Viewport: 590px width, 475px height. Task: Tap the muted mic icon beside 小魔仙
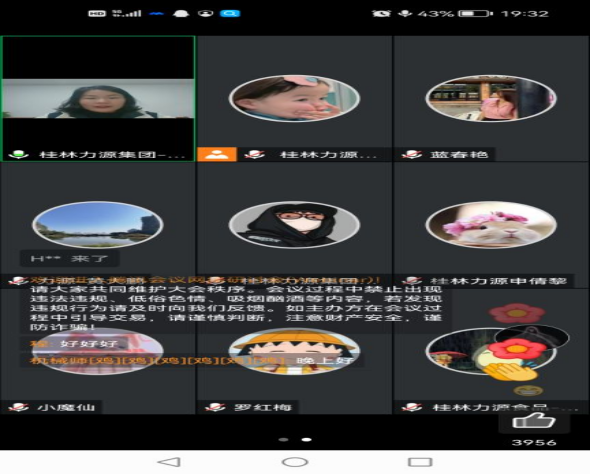click(x=18, y=407)
